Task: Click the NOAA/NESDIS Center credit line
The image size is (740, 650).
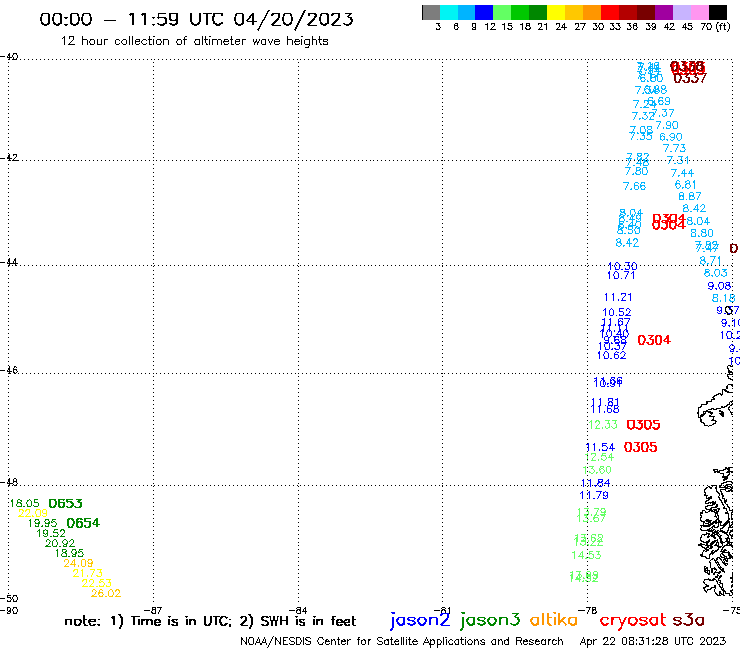Action: pos(402,641)
